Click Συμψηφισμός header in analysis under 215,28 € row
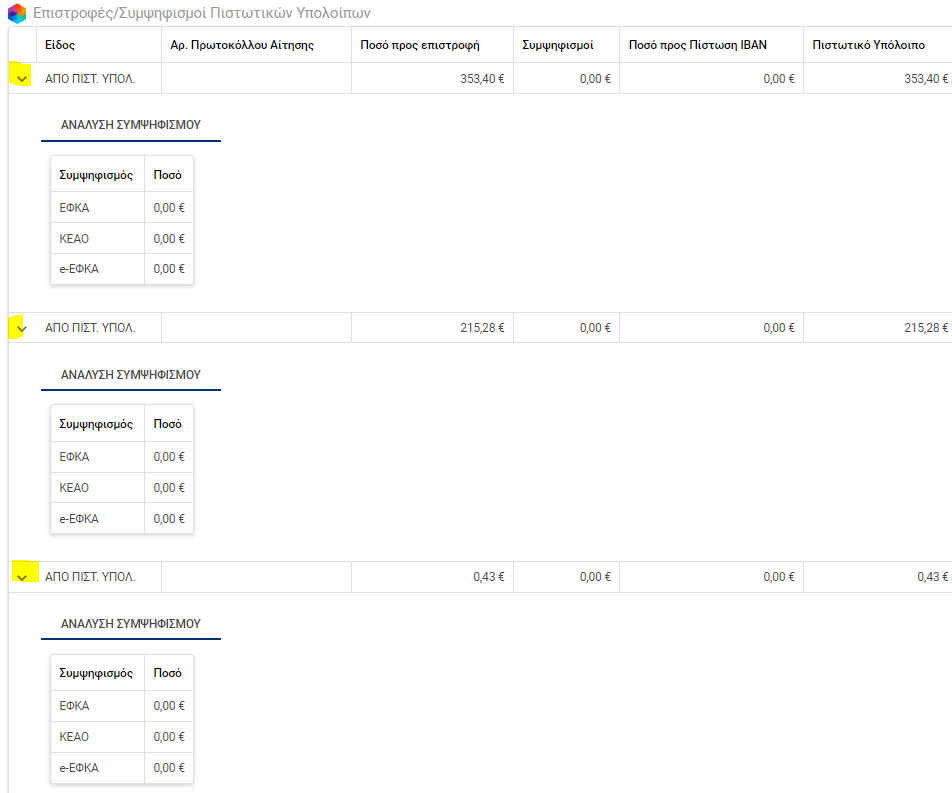Screen dimensions: 952x793 pos(96,424)
